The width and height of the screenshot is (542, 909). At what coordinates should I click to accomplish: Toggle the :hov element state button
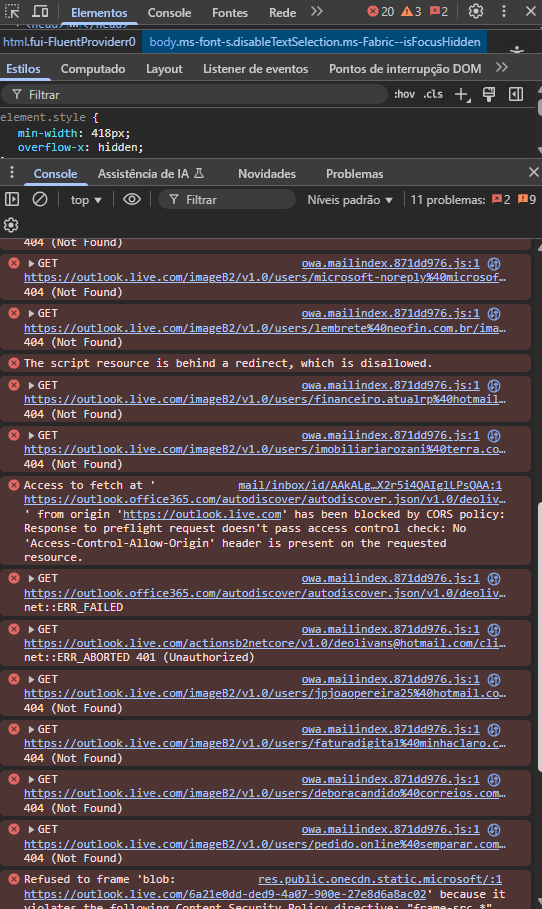pyautogui.click(x=405, y=94)
